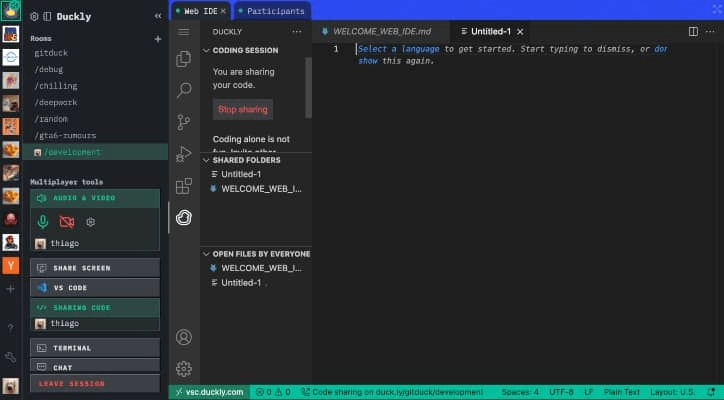Screen dimensions: 724x400
Task: Toggle the Sharing Code option
Action: 95,308
